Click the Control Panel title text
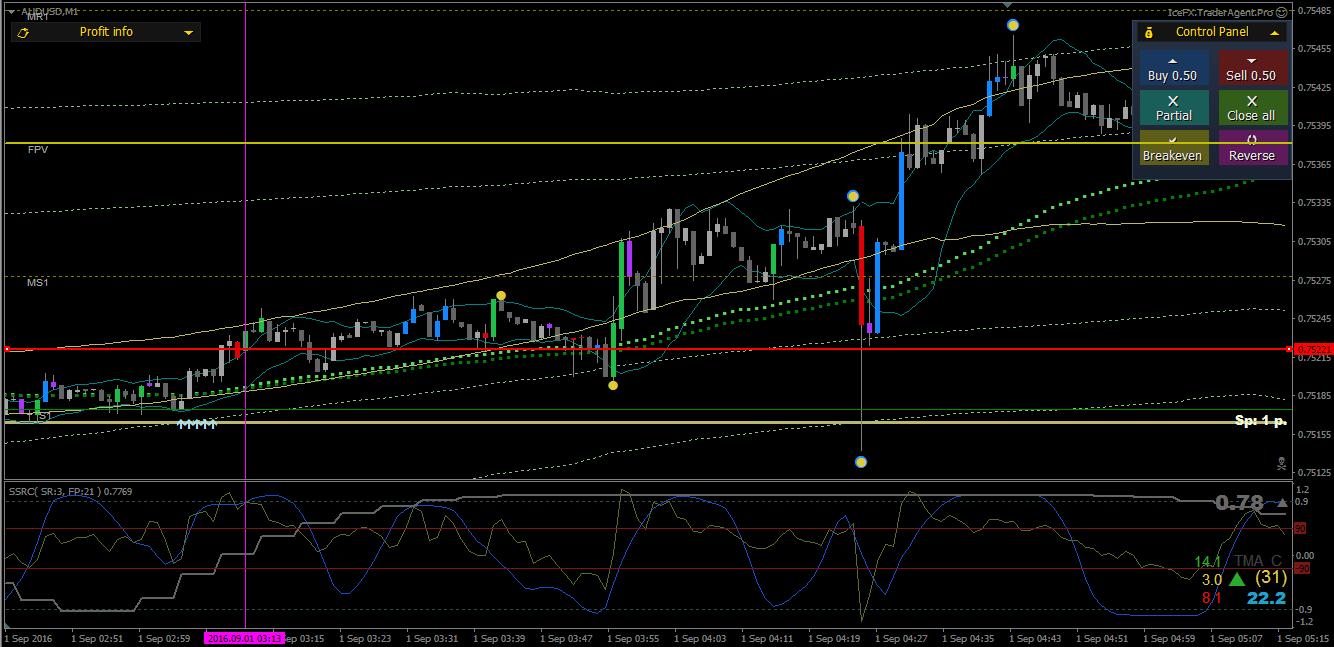Image resolution: width=1334 pixels, height=647 pixels. click(x=1212, y=32)
